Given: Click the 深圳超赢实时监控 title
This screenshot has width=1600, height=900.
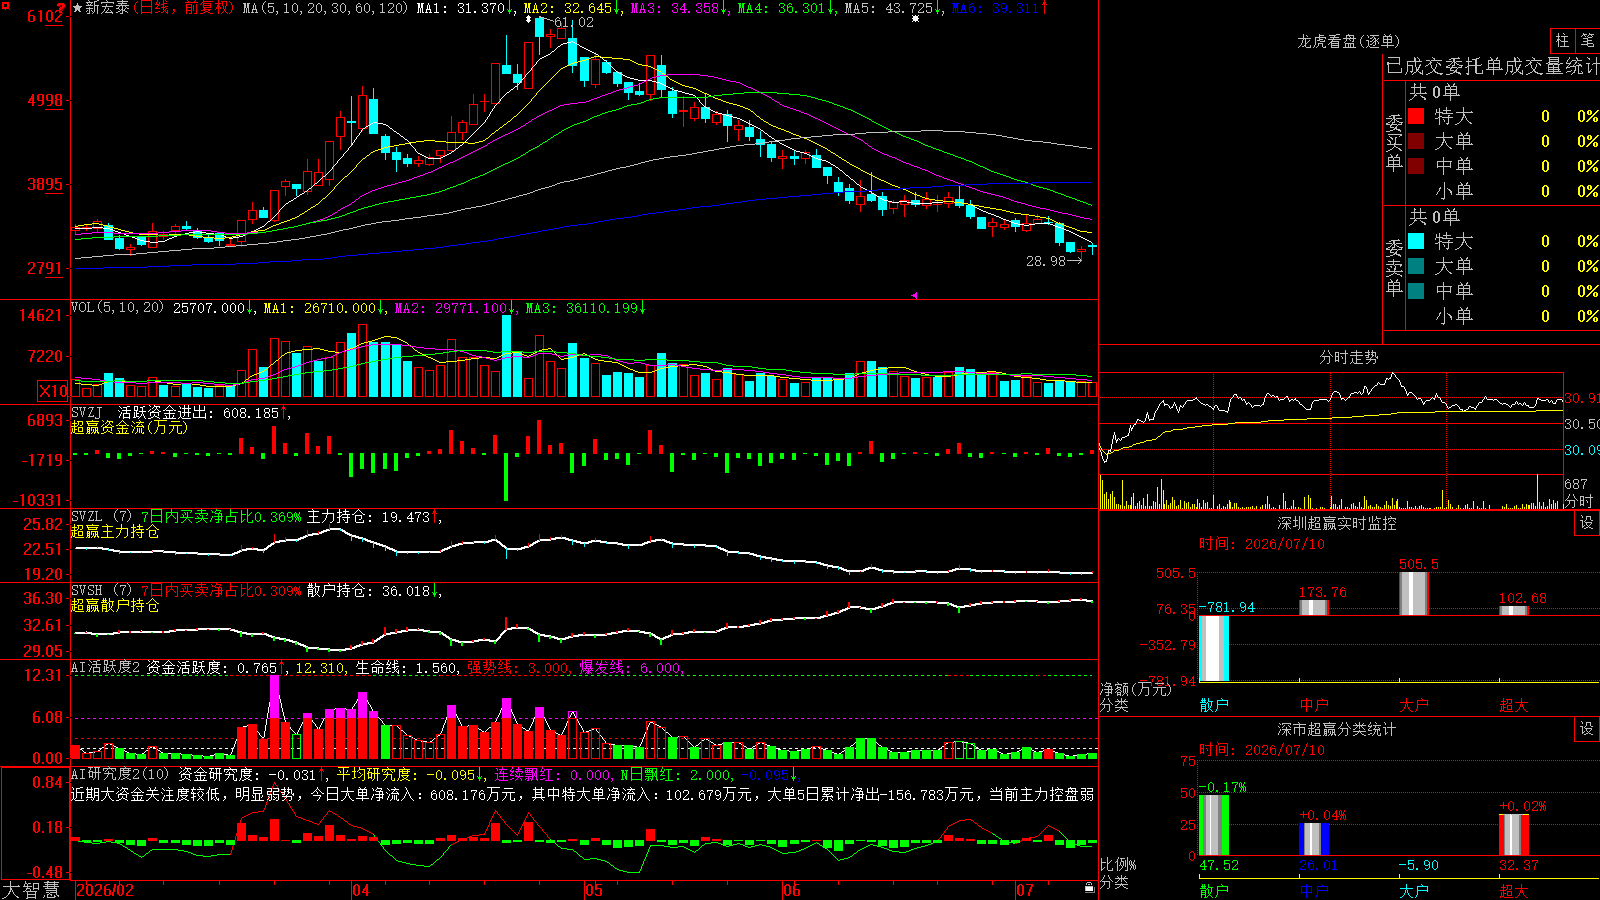Looking at the screenshot, I should coord(1337,524).
